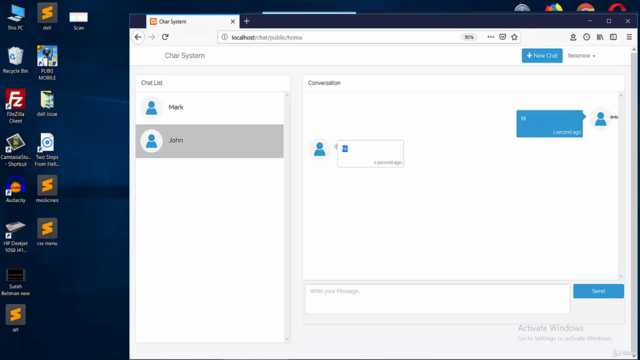This screenshot has width=640, height=360.
Task: Click the conversation scrollbar down arrow
Action: pyautogui.click(x=621, y=276)
